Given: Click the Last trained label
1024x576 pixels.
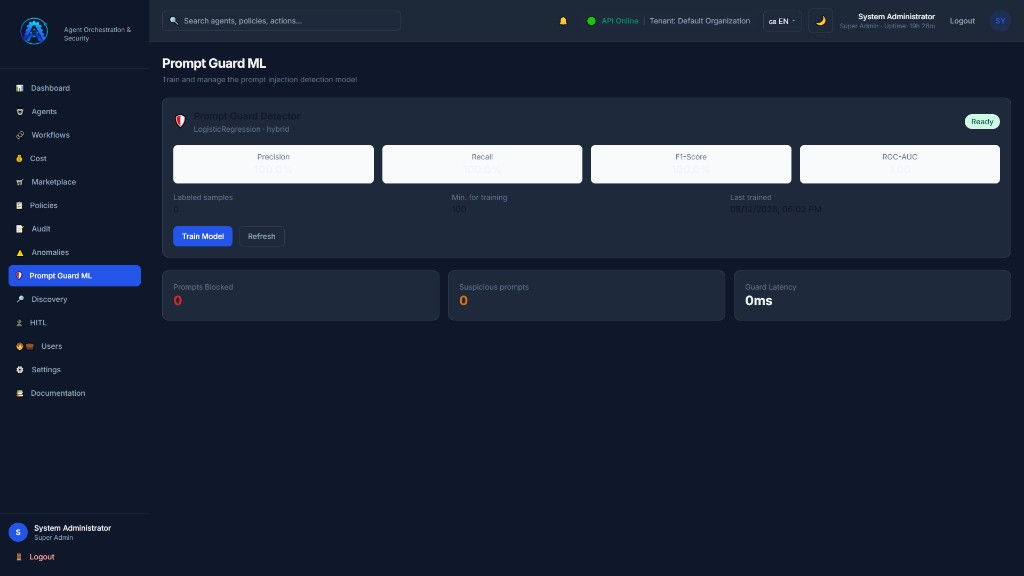Looking at the screenshot, I should (750, 197).
